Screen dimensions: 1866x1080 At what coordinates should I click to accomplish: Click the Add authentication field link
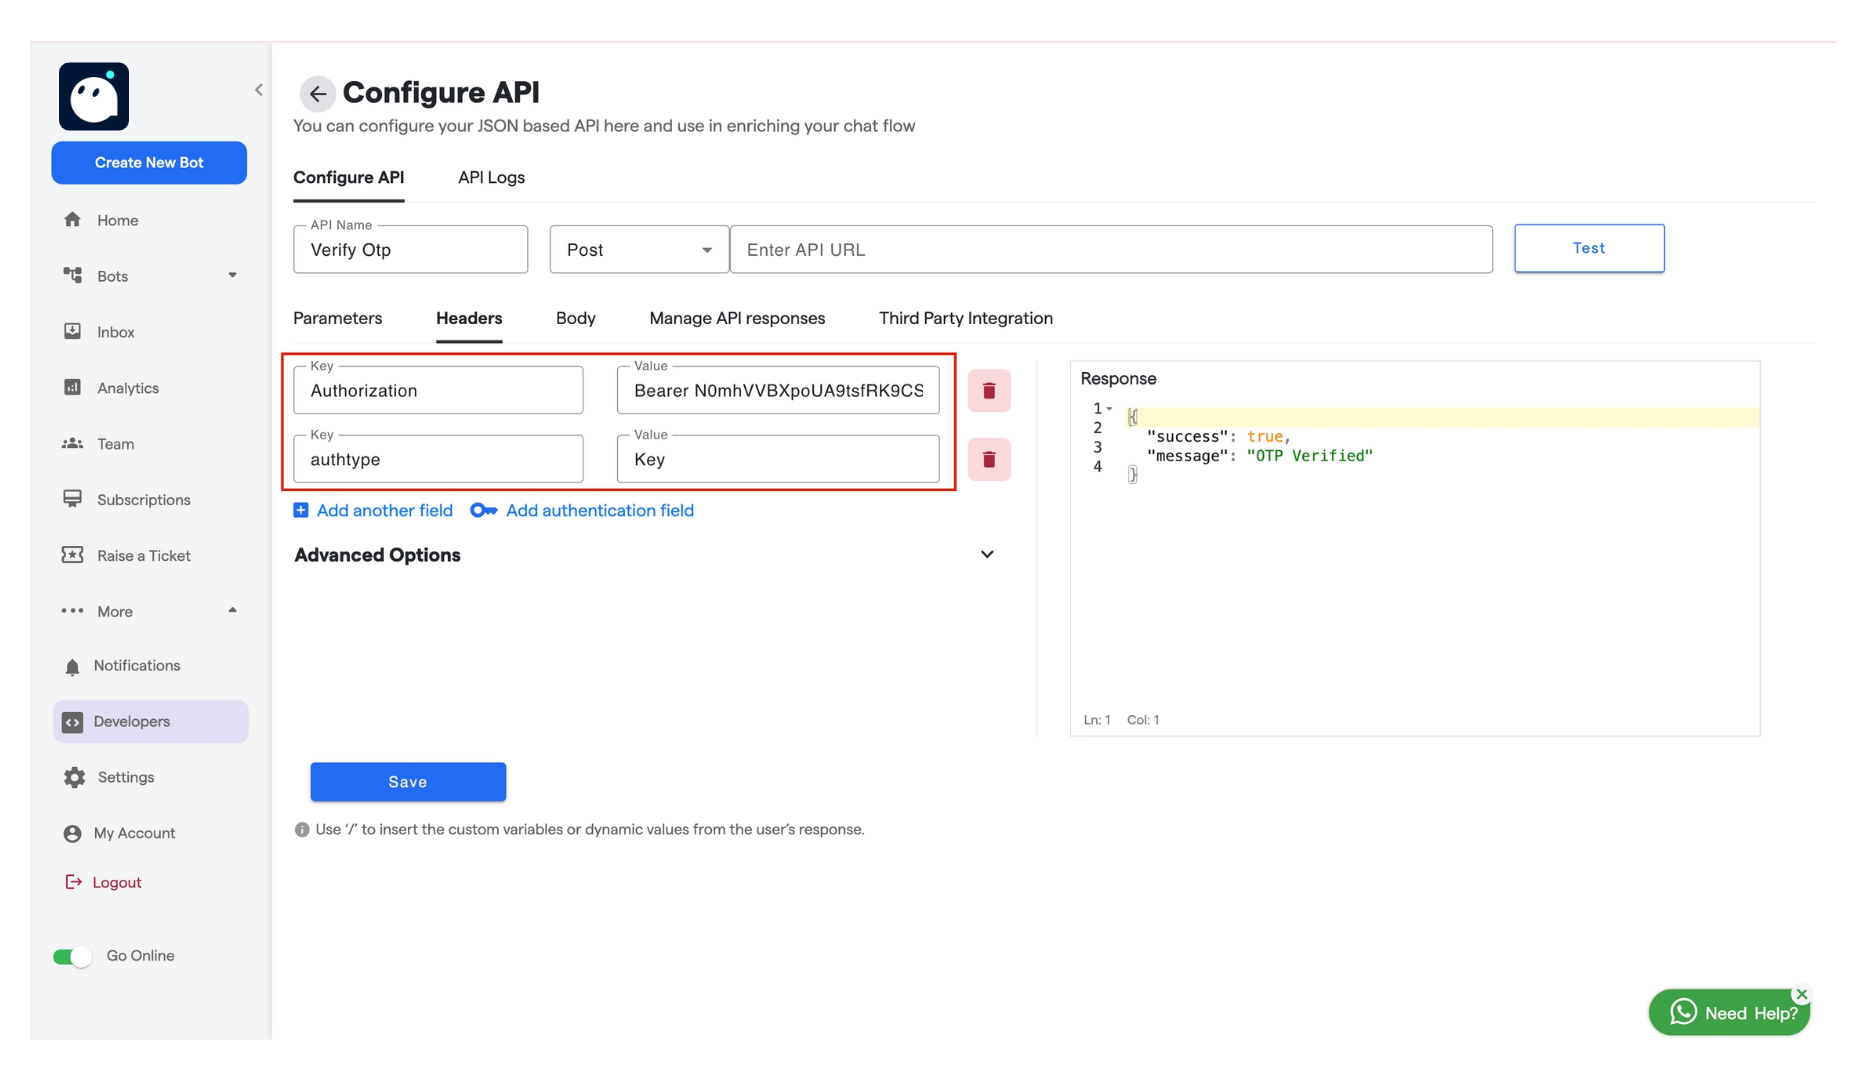[598, 510]
